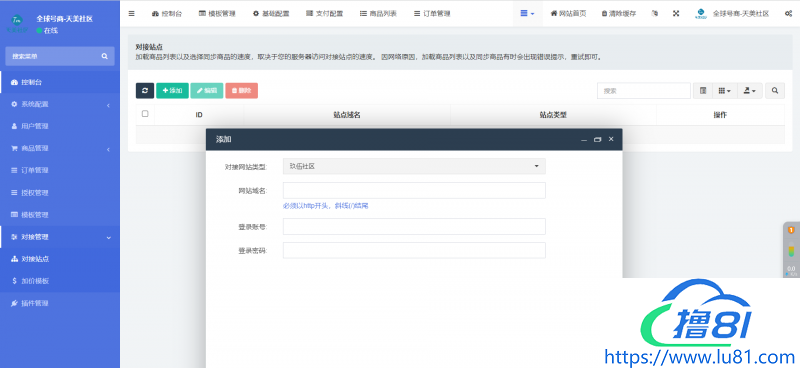Viewport: 800px width, 368px height.
Task: Toggle fullscreen with the expand-arrows icon
Action: tap(676, 14)
